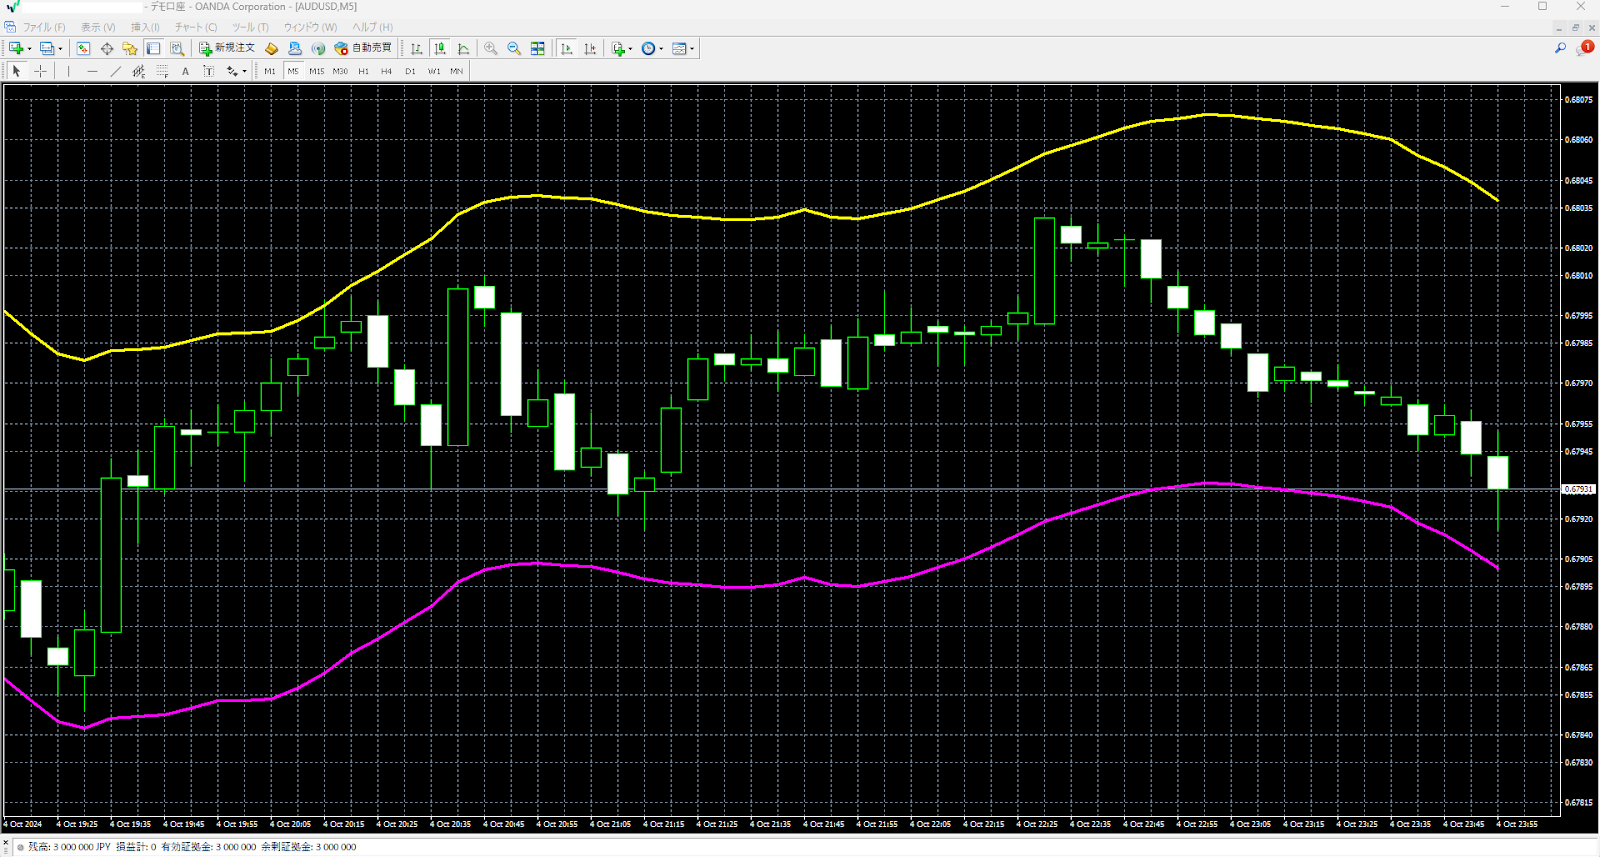Activate the crosshair cursor mode
The image size is (1600, 857).
click(x=40, y=71)
